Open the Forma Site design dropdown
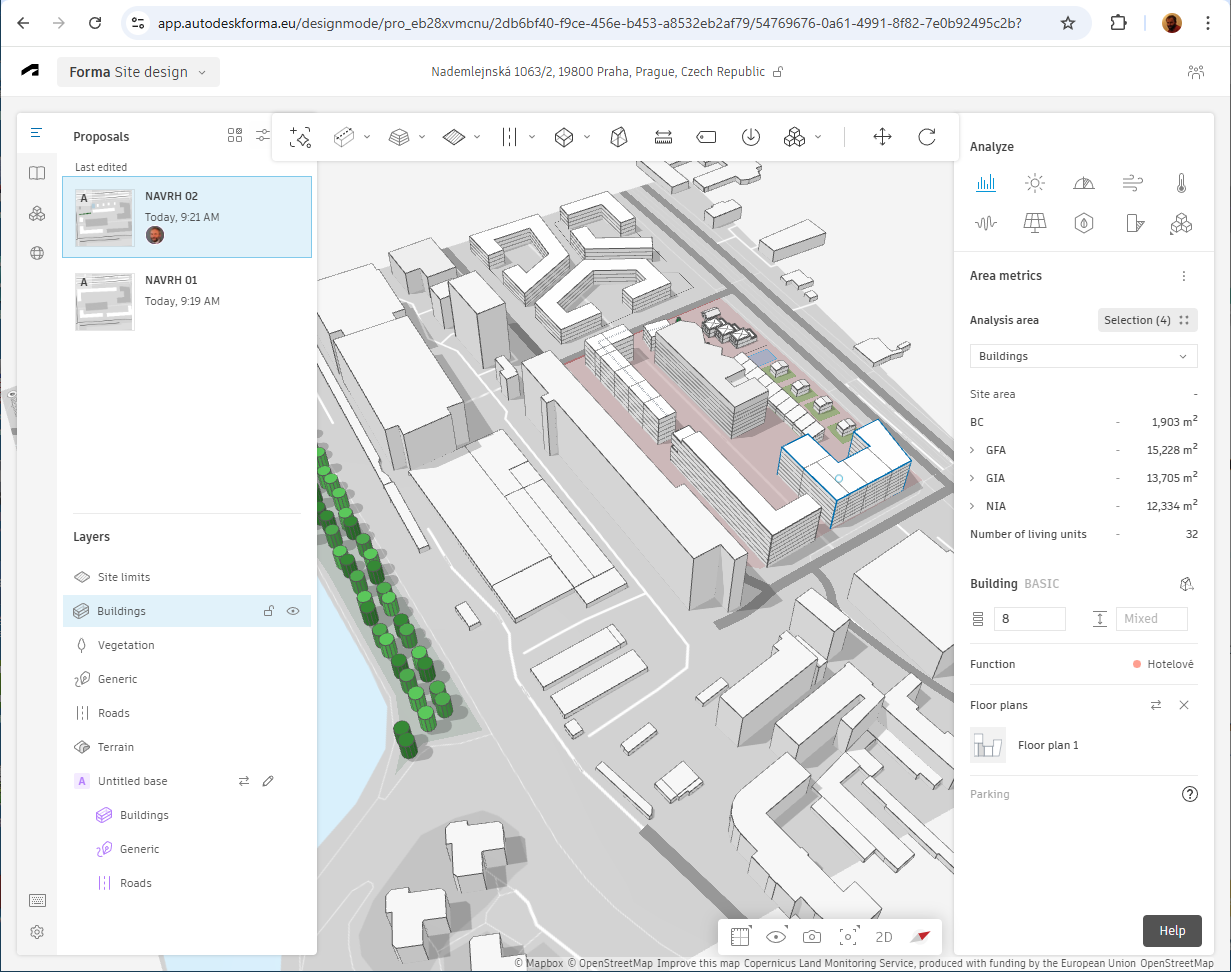The image size is (1231, 972). [138, 72]
